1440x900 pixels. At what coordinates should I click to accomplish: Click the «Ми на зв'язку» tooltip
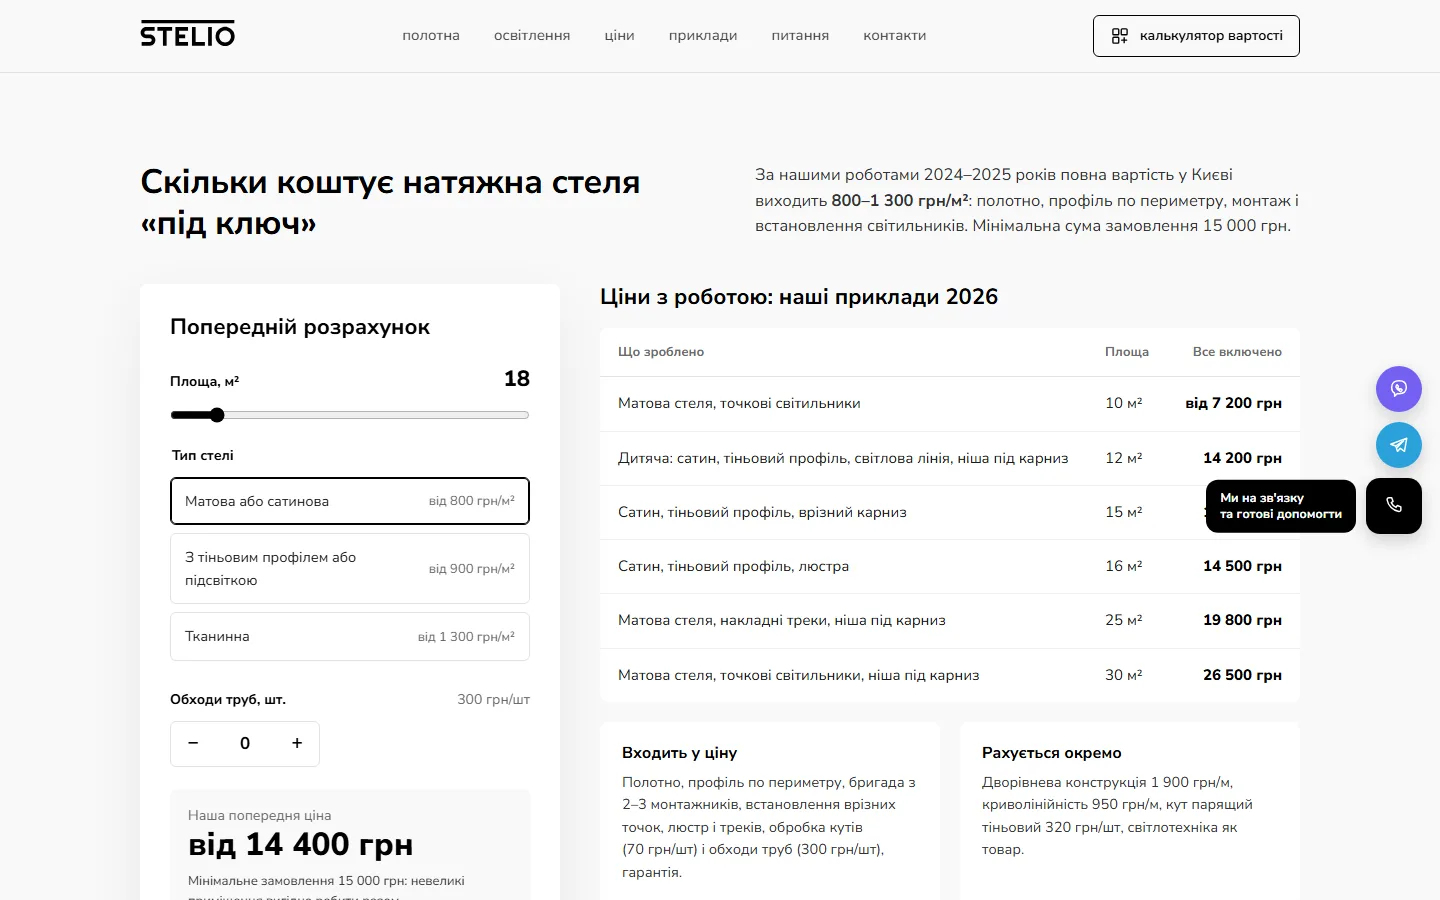(1281, 506)
